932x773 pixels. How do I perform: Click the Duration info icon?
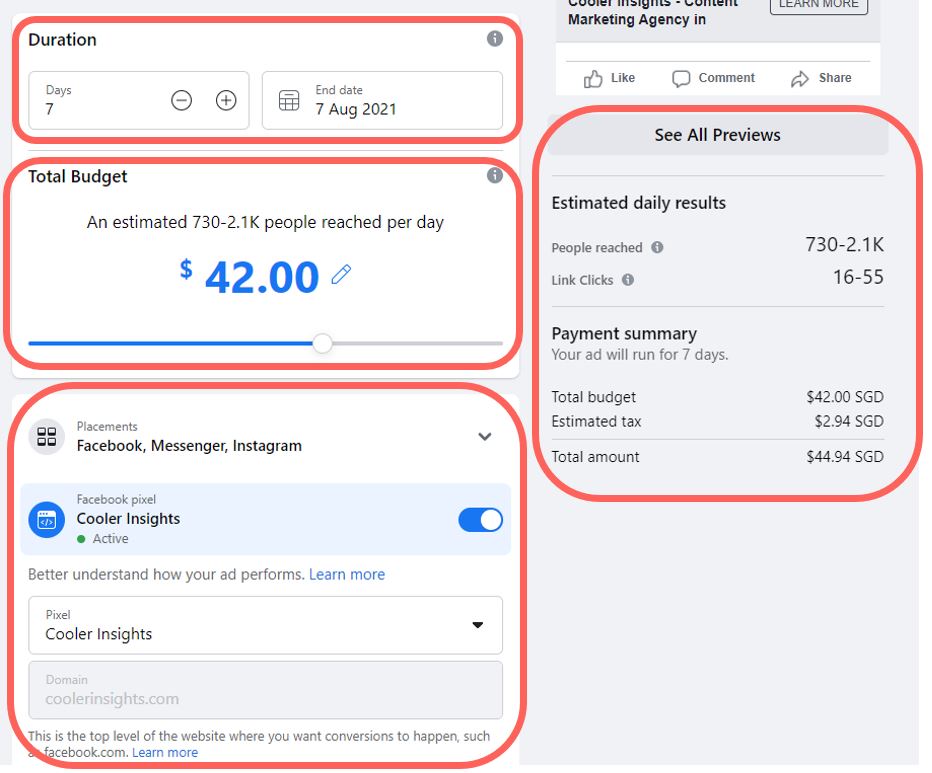(495, 39)
